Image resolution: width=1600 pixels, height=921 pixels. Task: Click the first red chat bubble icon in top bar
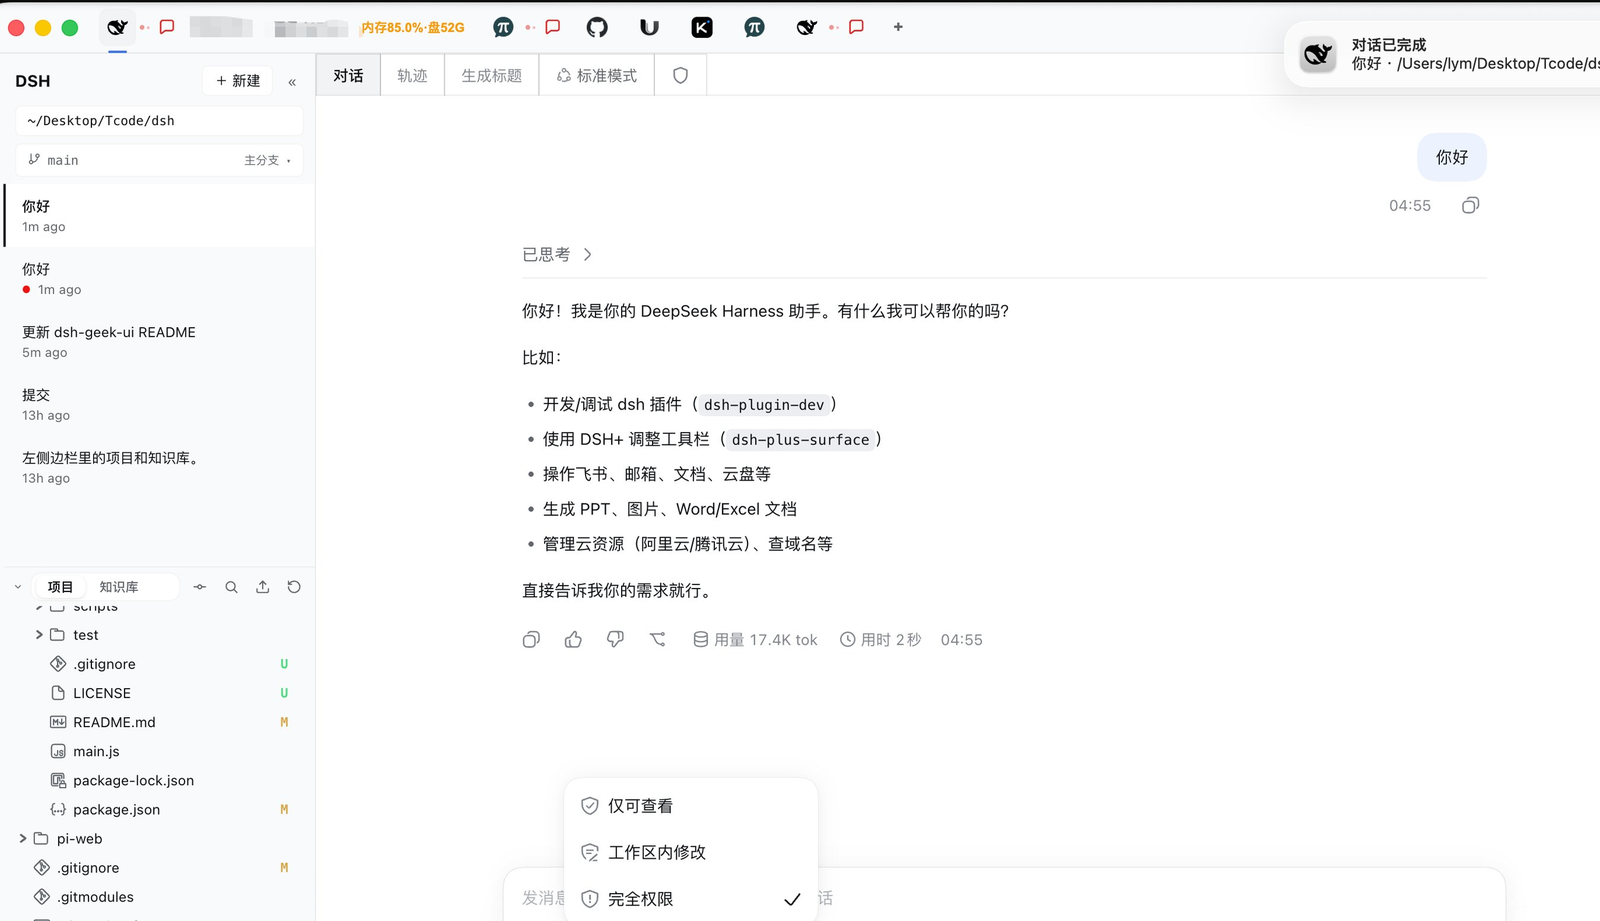coord(167,27)
